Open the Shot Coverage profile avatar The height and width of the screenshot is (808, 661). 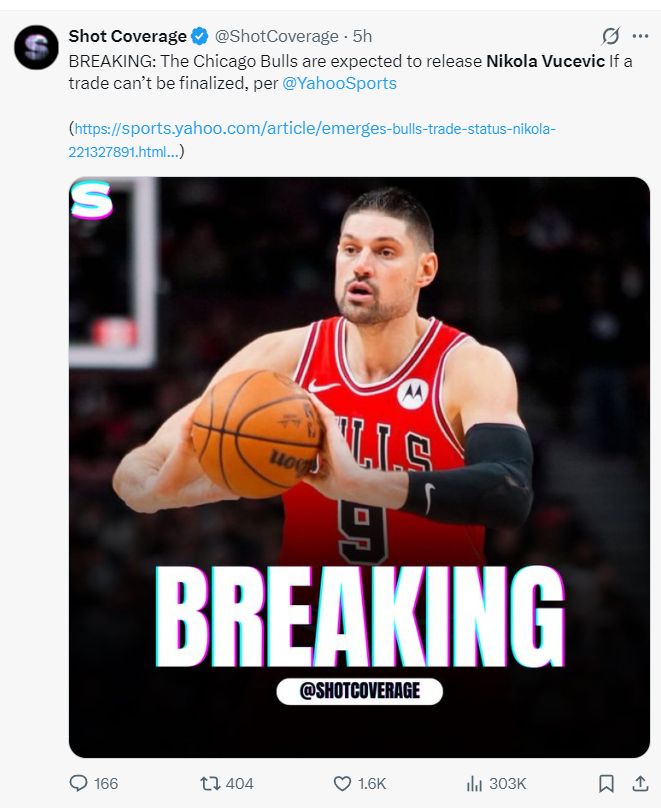(x=35, y=45)
